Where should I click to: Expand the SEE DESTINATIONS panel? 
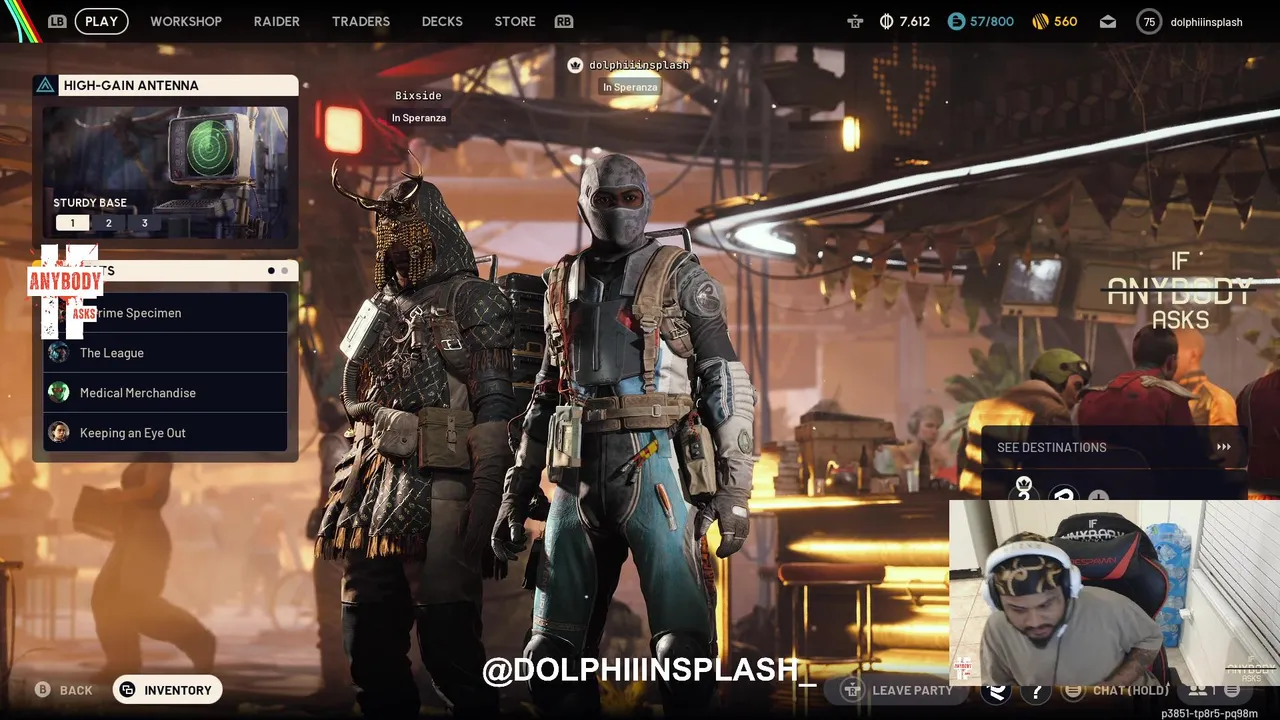(x=1114, y=447)
